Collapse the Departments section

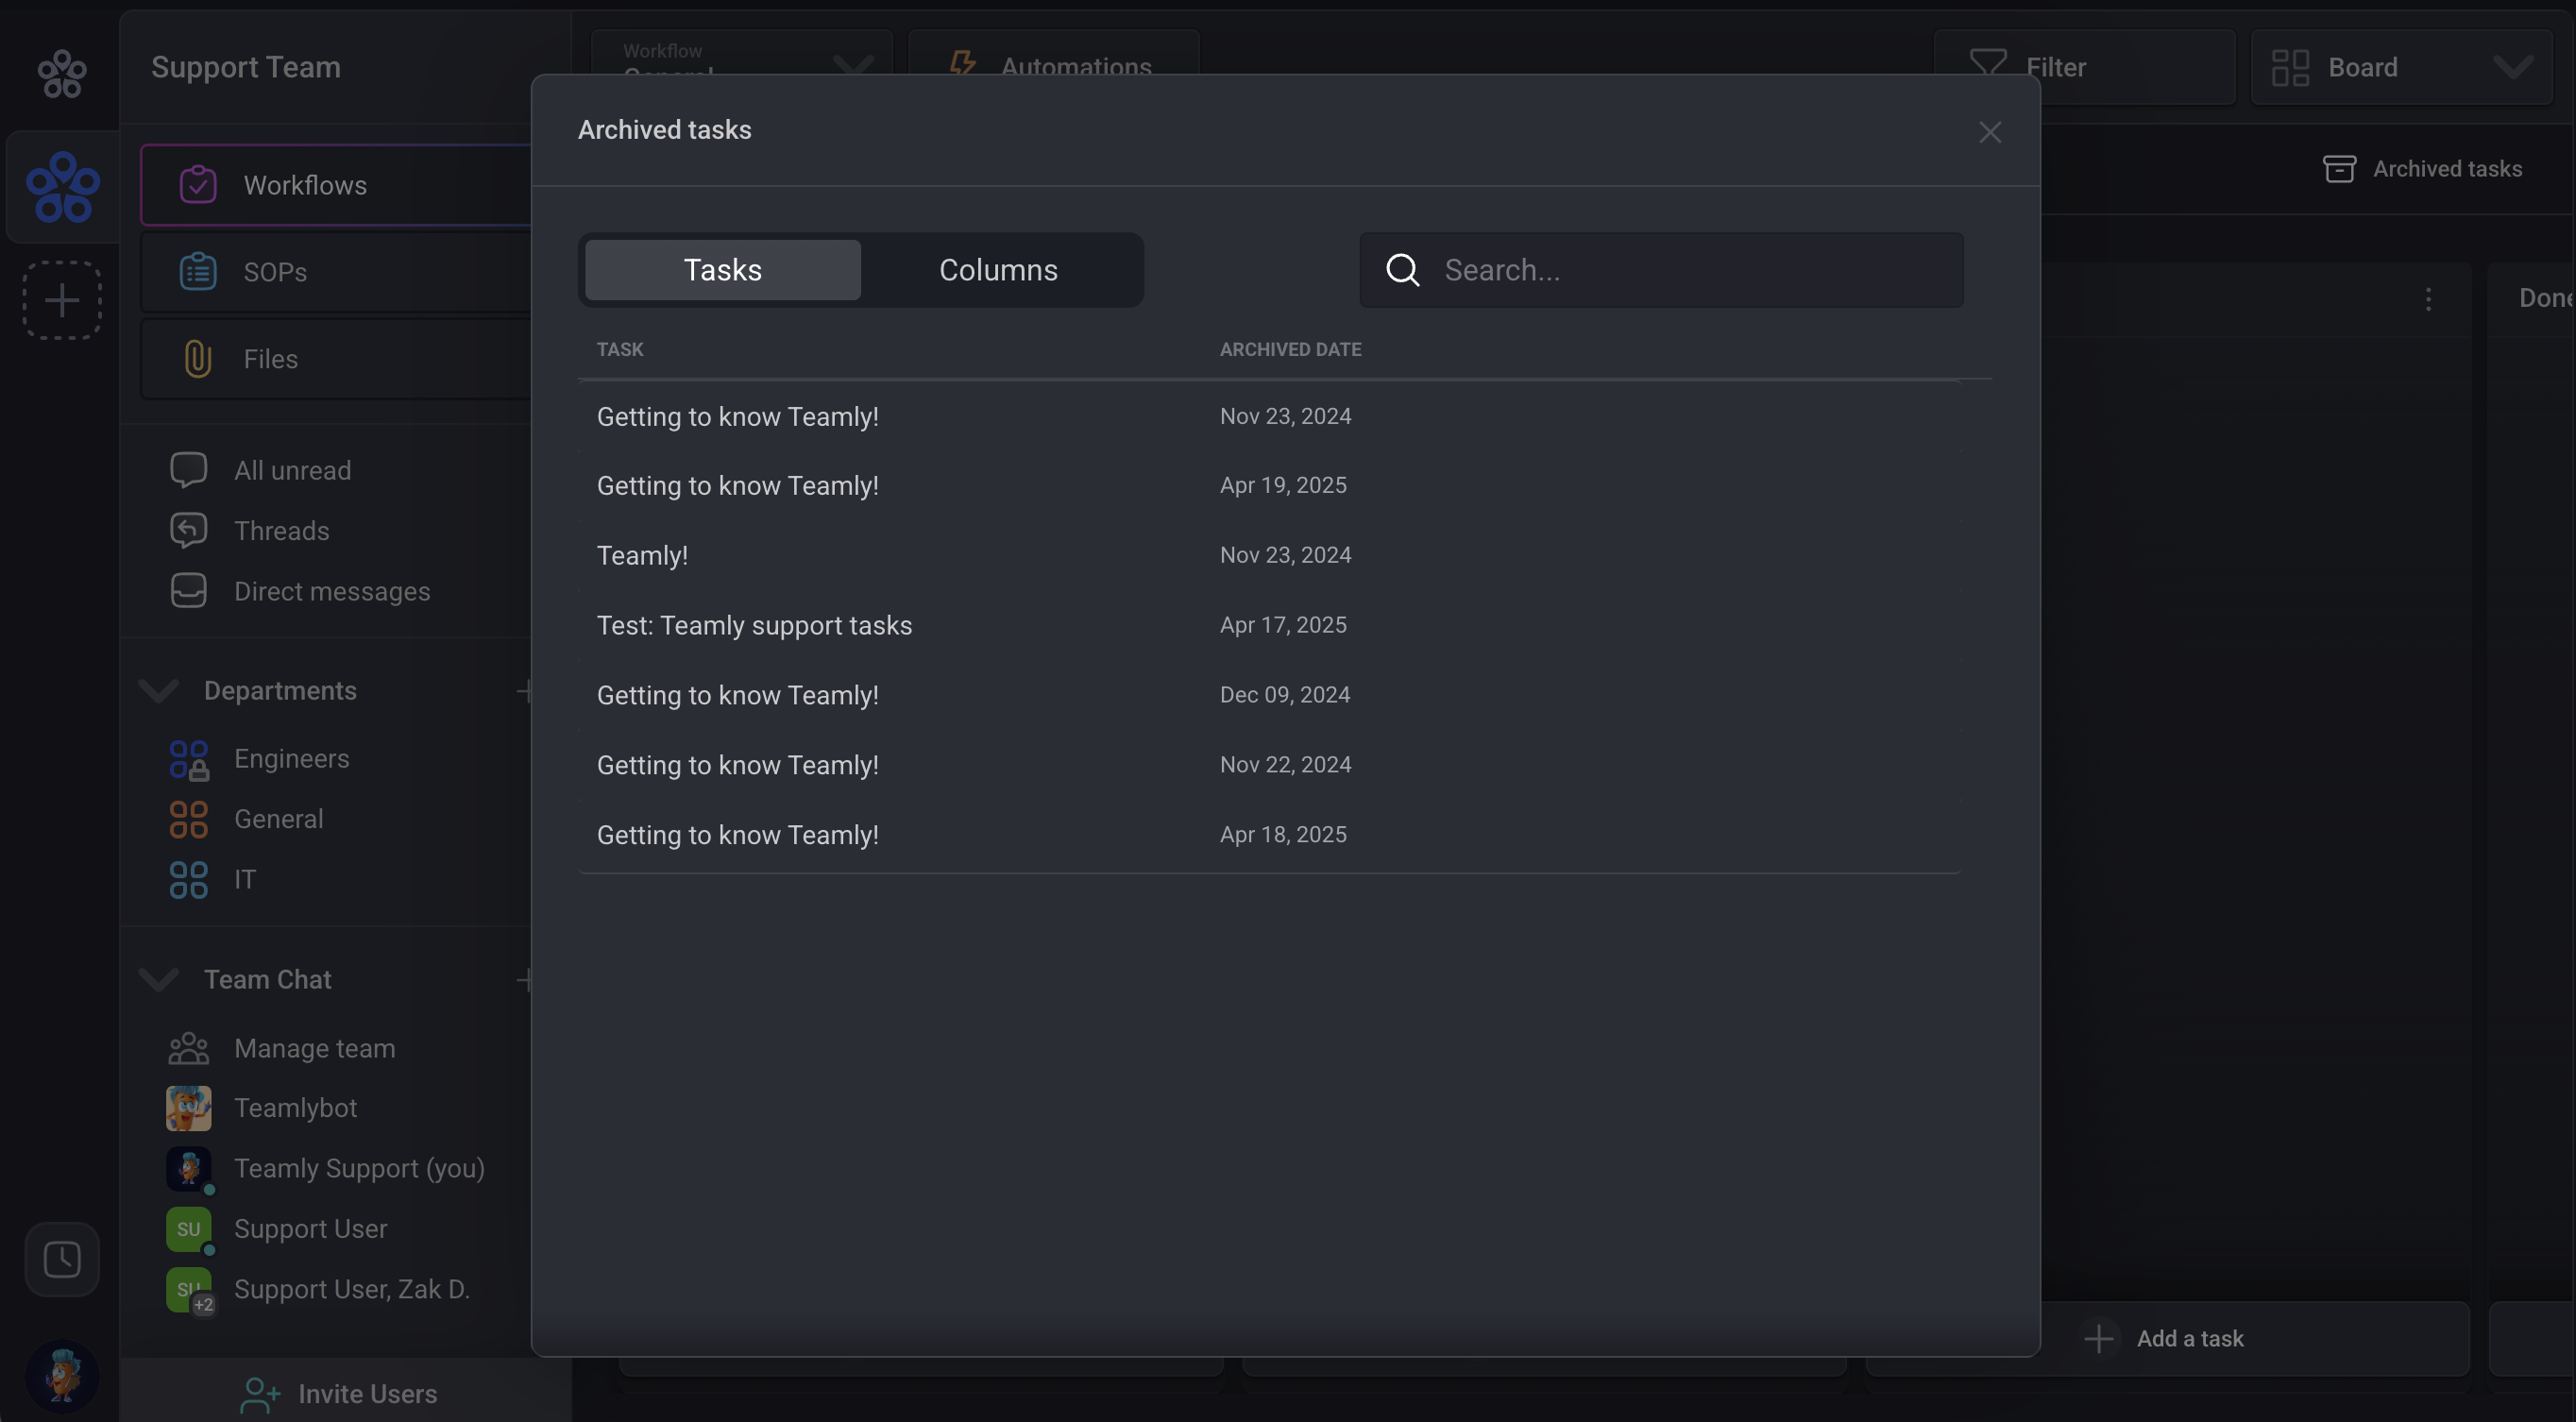159,691
